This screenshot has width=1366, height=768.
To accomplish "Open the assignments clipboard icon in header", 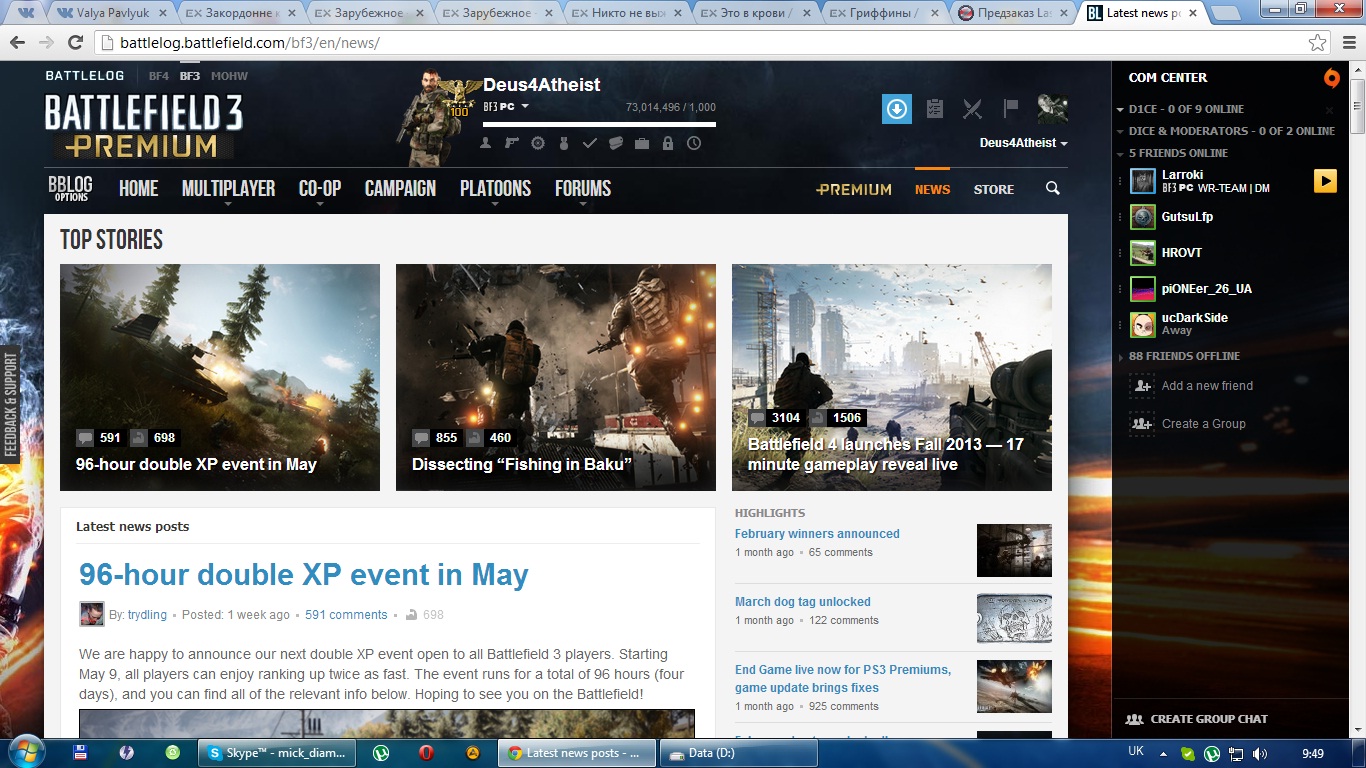I will pyautogui.click(x=935, y=109).
